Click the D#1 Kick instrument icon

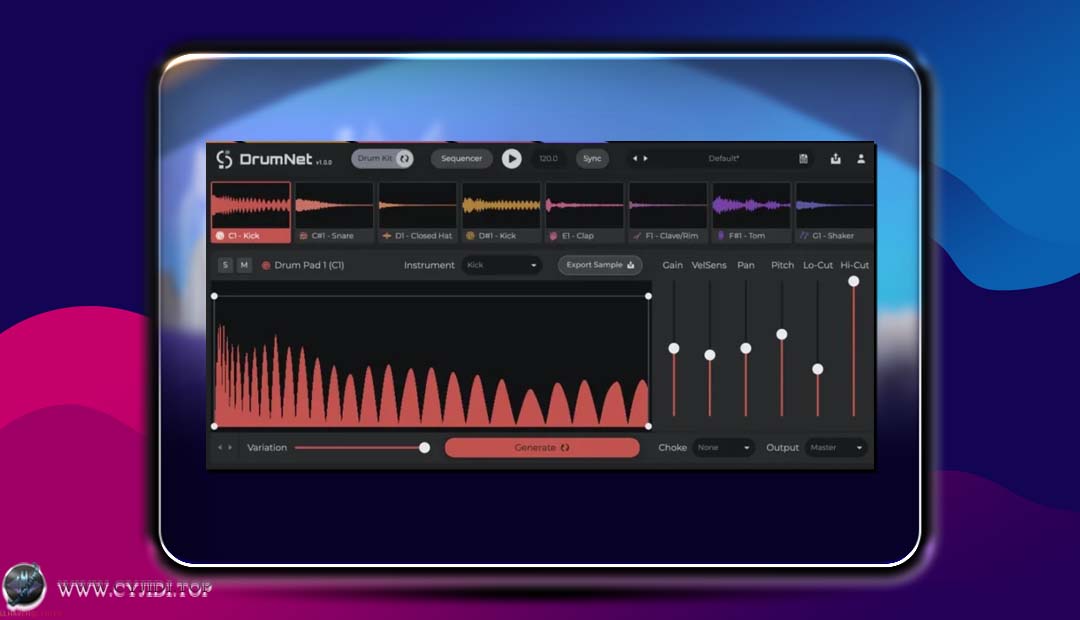pyautogui.click(x=470, y=236)
